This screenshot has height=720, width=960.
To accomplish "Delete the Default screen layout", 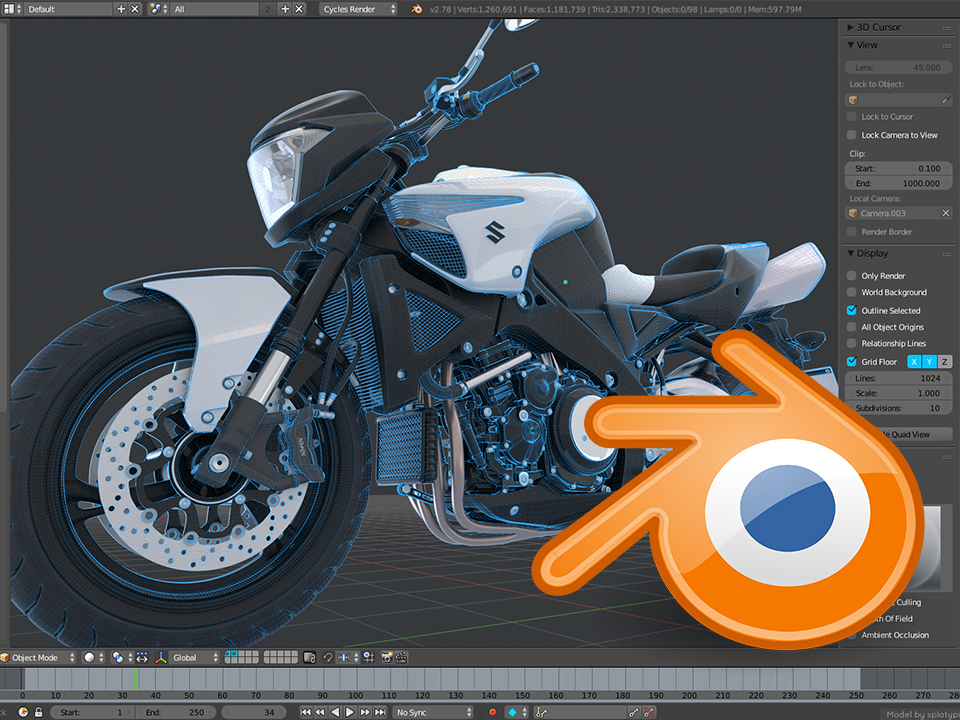I will tap(135, 9).
